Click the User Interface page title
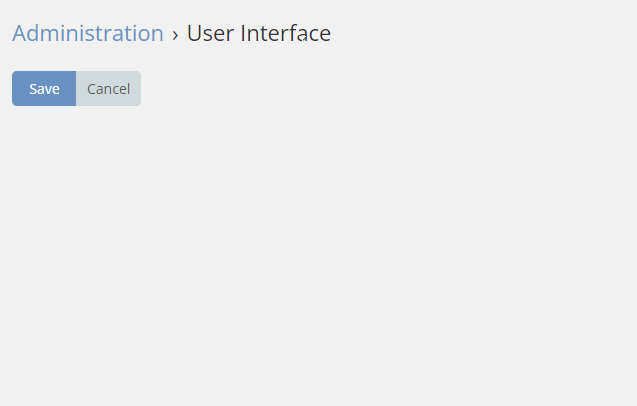Viewport: 637px width, 406px height. pos(258,33)
